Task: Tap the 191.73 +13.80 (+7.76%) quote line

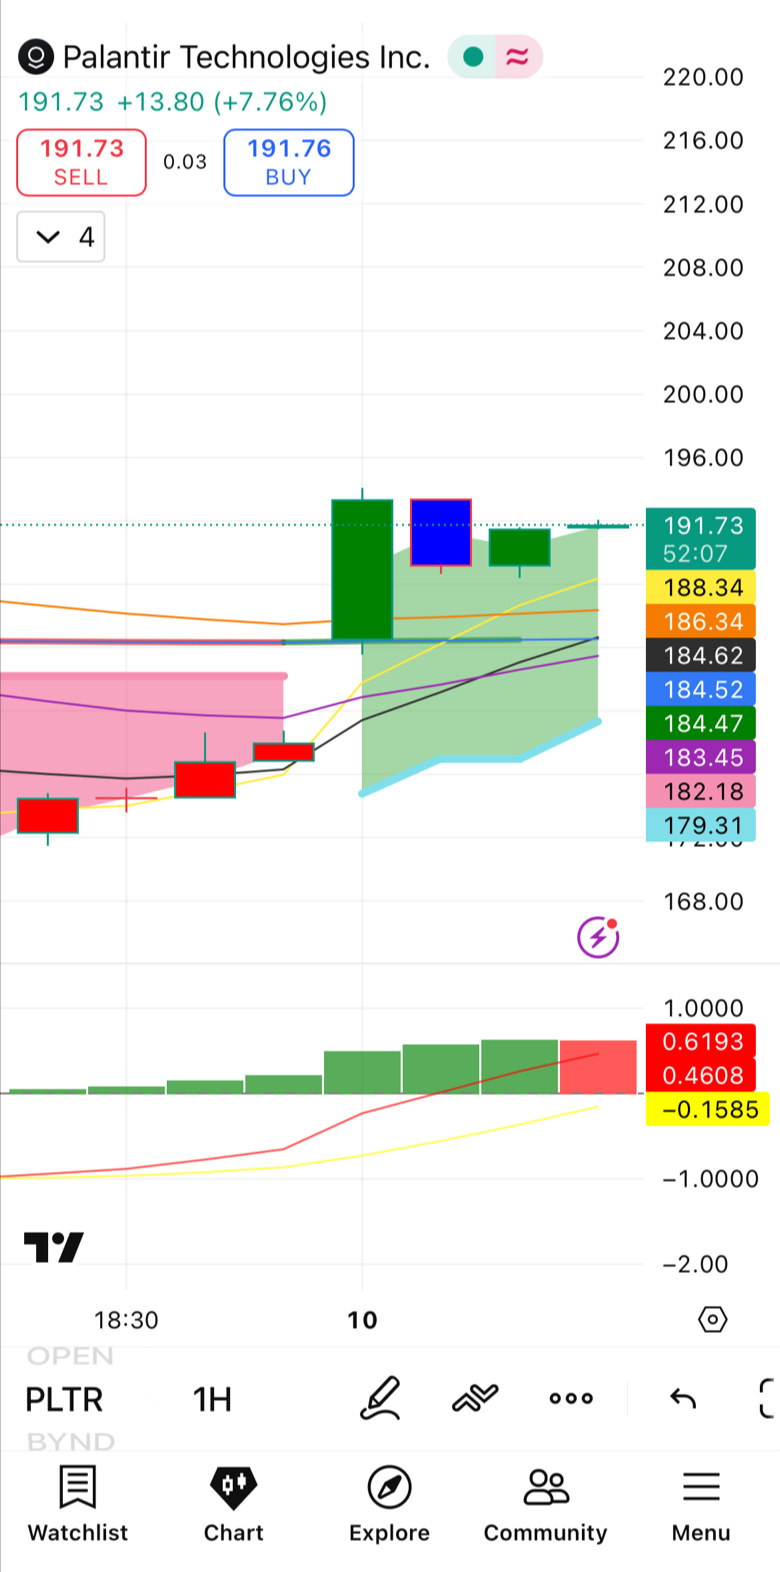Action: point(172,102)
